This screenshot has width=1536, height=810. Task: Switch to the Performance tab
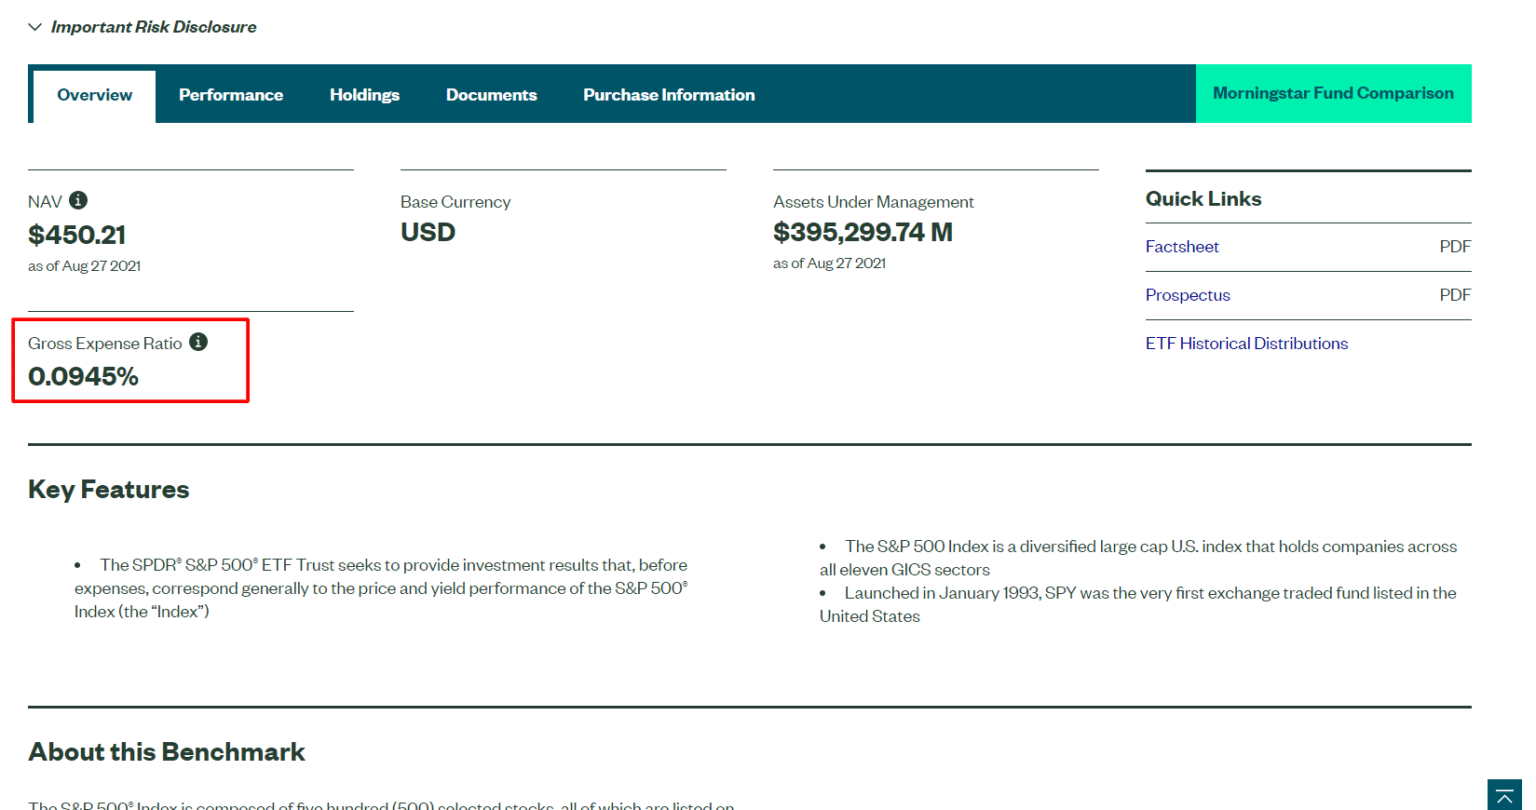point(231,94)
